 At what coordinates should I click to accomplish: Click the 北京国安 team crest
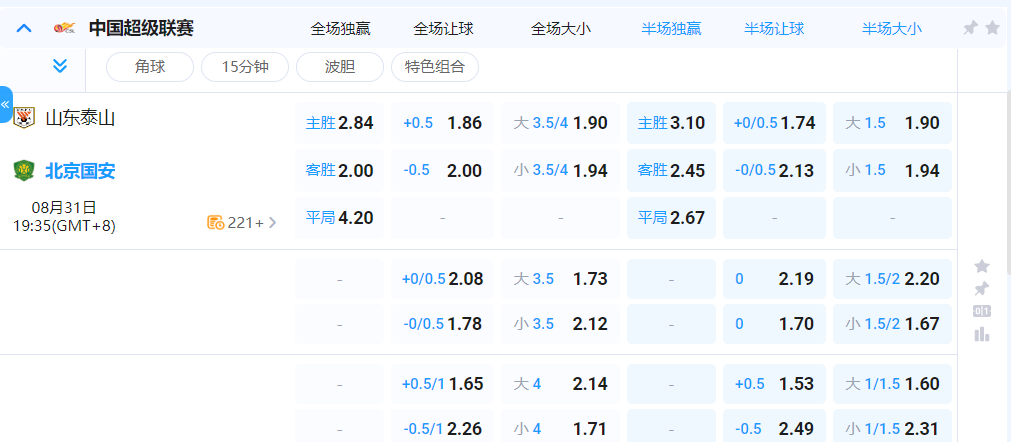click(x=24, y=171)
